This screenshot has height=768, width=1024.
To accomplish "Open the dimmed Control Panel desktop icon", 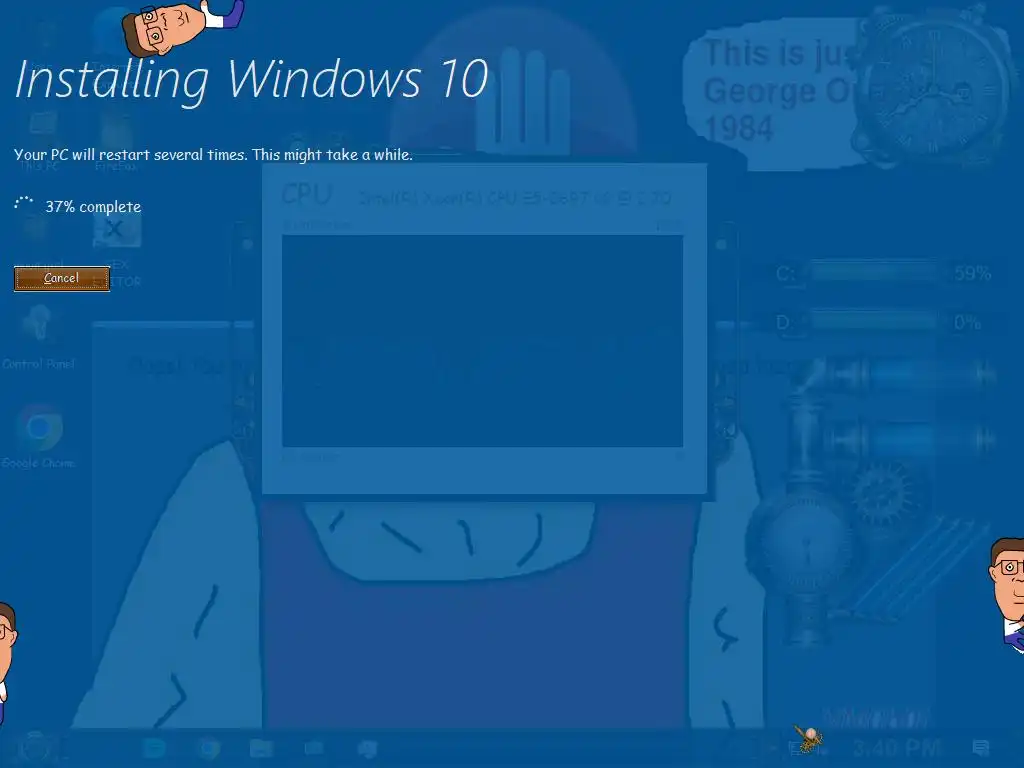I will click(x=38, y=338).
